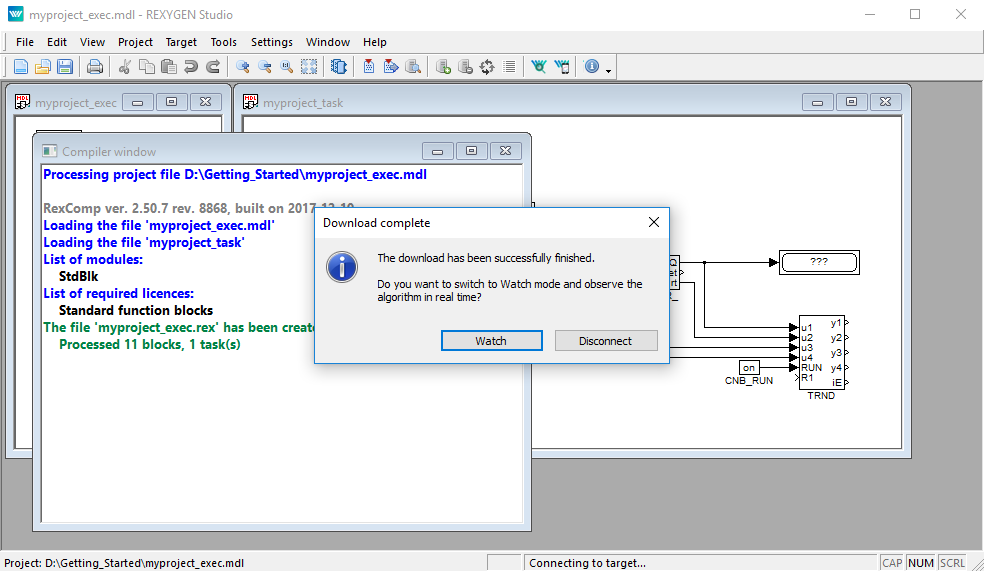Click the Fit to window dashed icon

tap(309, 67)
